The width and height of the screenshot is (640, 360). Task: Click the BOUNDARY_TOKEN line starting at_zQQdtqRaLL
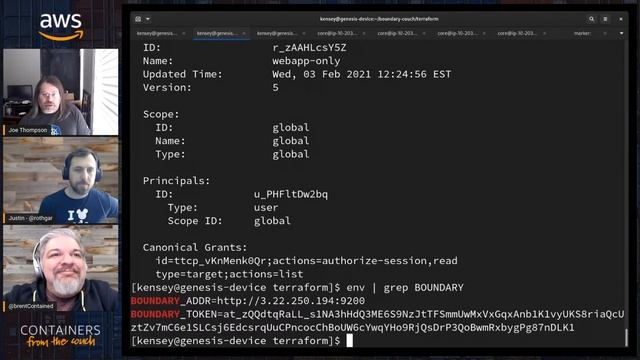coord(377,314)
